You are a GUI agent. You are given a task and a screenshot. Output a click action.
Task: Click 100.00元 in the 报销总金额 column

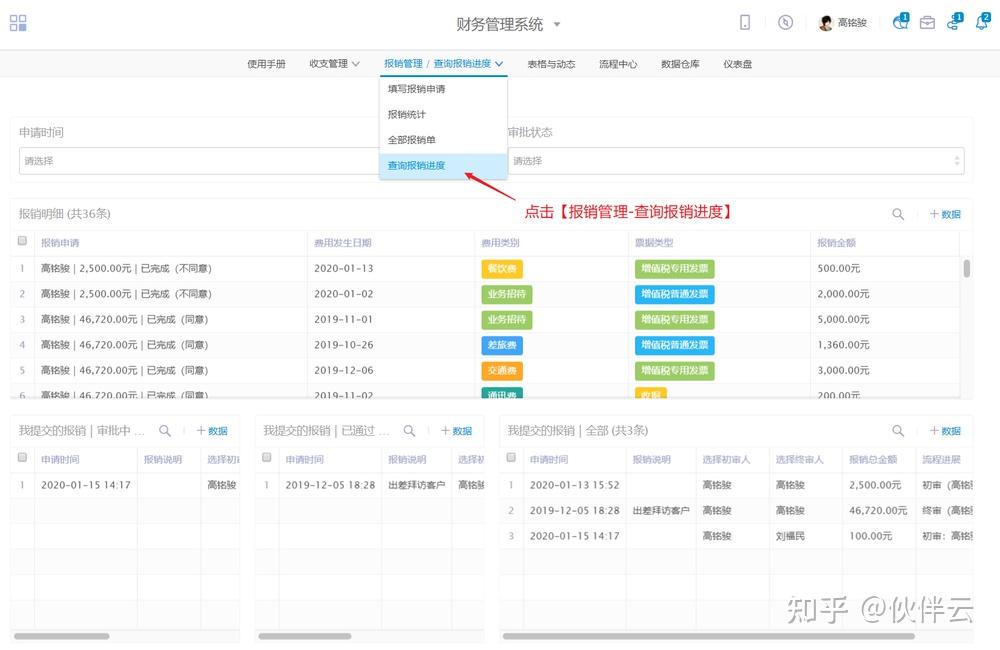(871, 536)
